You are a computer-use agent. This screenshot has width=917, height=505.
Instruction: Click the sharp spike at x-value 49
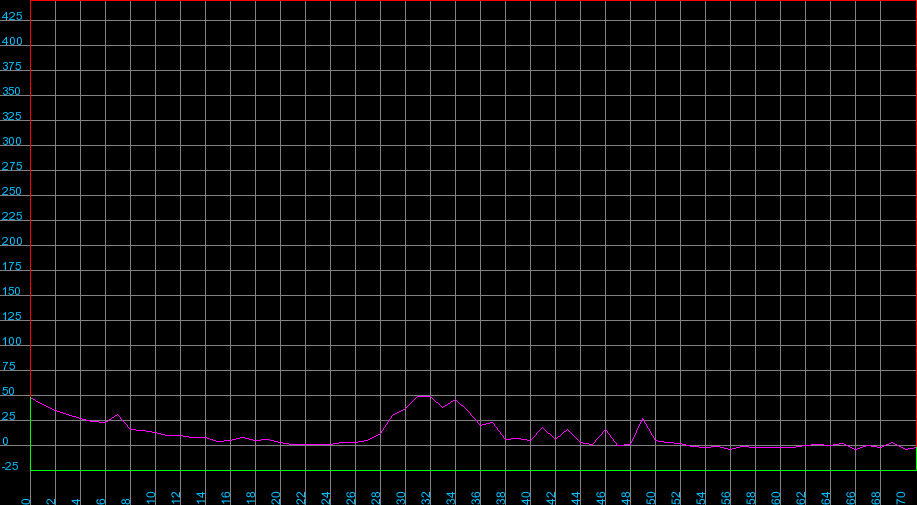coord(642,418)
